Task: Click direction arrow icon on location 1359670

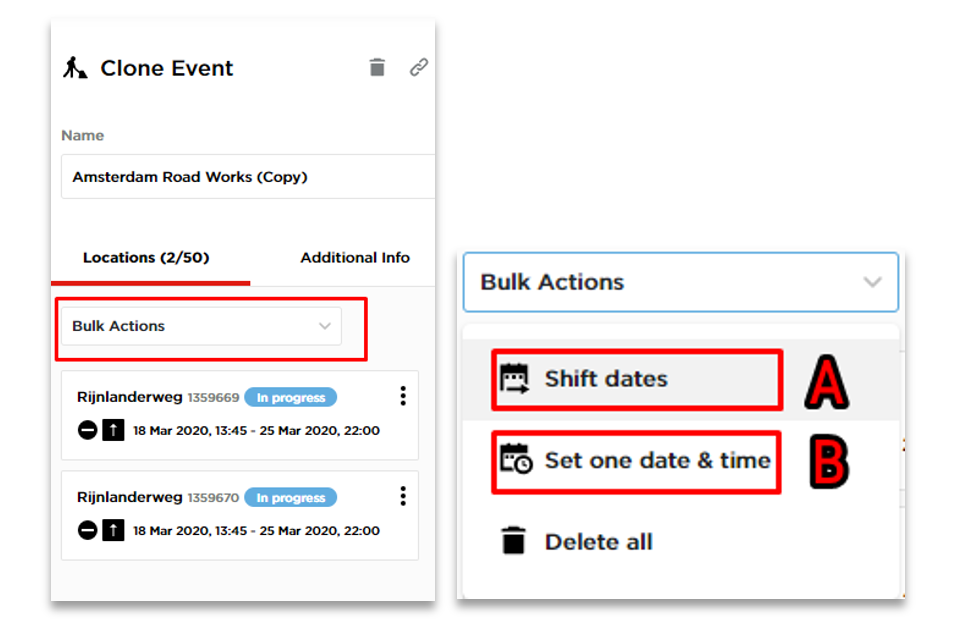Action: tap(113, 530)
